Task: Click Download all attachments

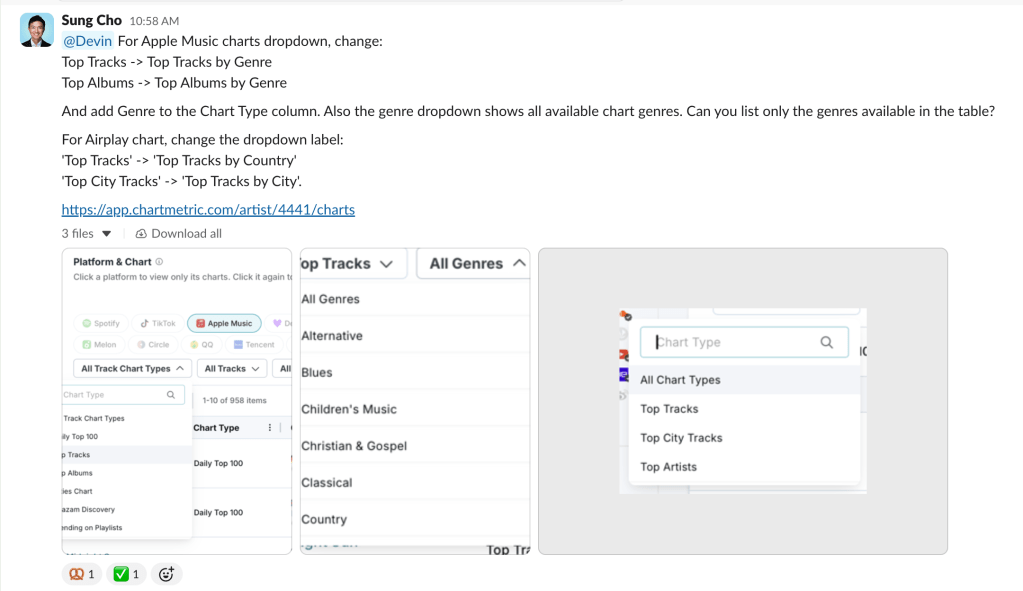Action: click(186, 234)
